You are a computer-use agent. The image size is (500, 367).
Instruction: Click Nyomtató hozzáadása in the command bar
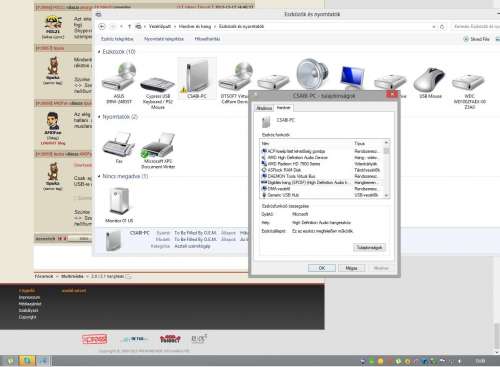coord(164,39)
